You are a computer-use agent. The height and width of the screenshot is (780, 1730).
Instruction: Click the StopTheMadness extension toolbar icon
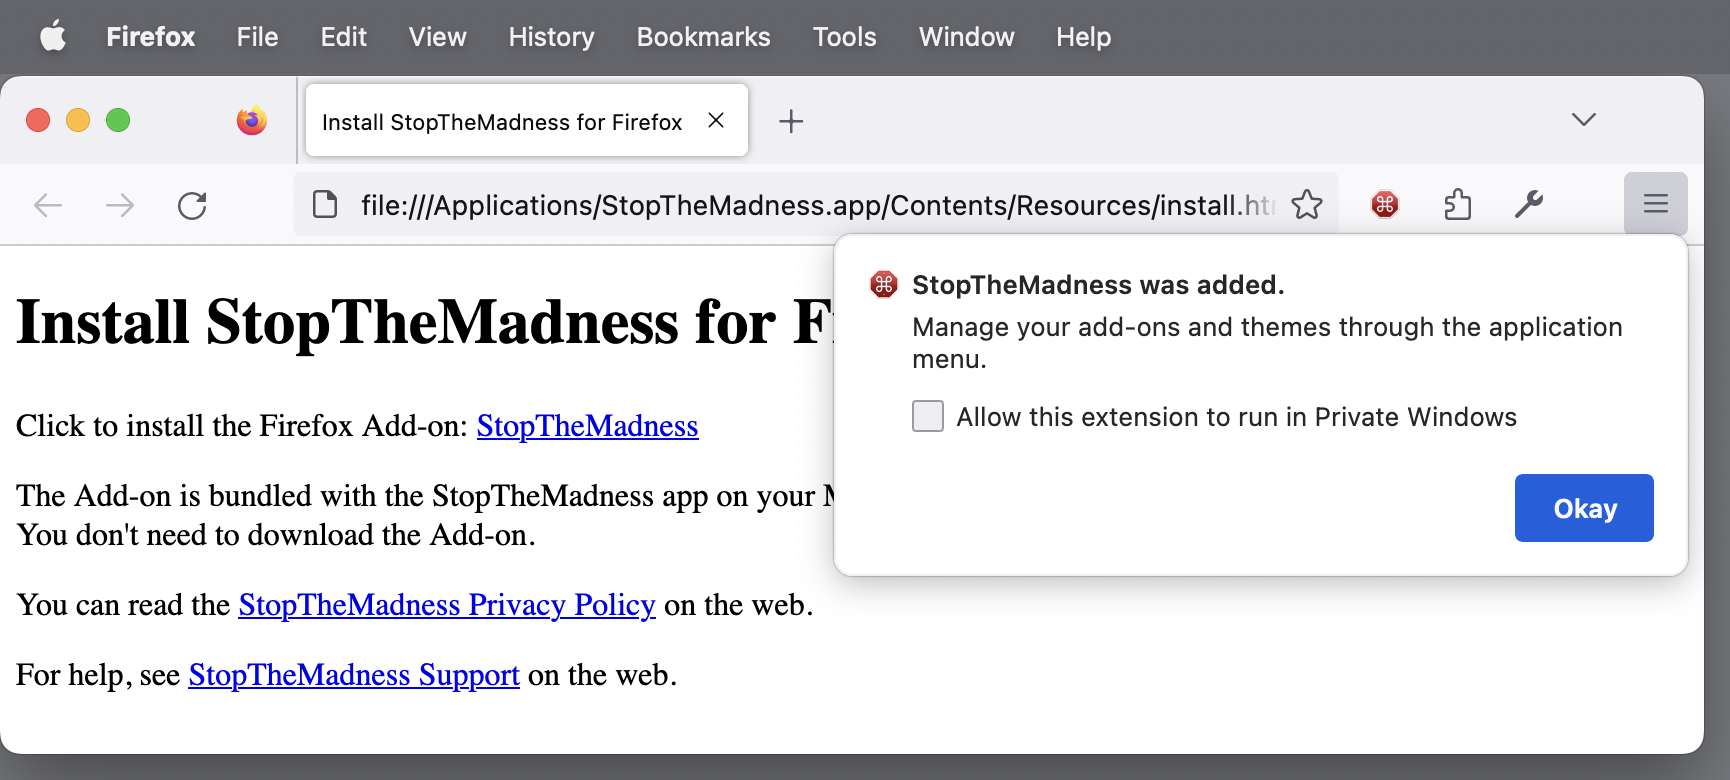click(x=1384, y=205)
